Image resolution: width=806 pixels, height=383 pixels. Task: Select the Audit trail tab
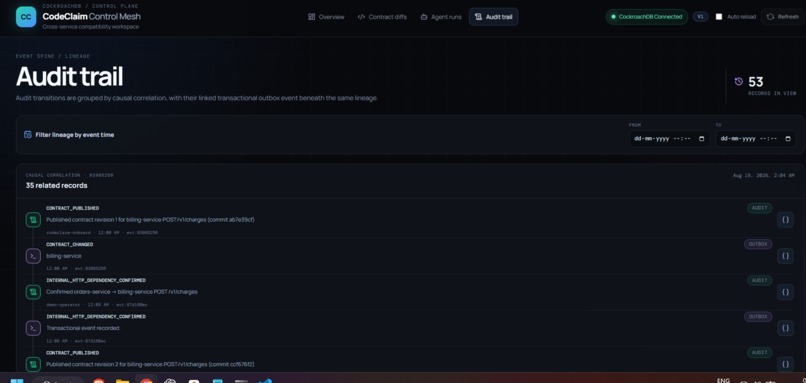point(493,17)
